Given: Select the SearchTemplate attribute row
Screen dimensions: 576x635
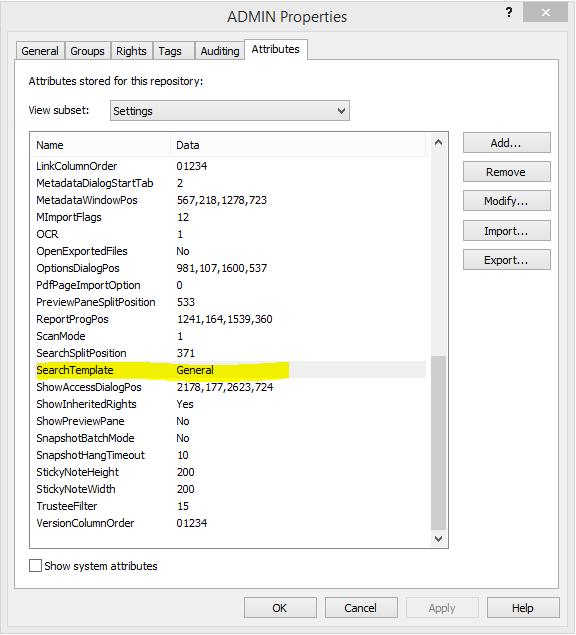Looking at the screenshot, I should pos(230,370).
